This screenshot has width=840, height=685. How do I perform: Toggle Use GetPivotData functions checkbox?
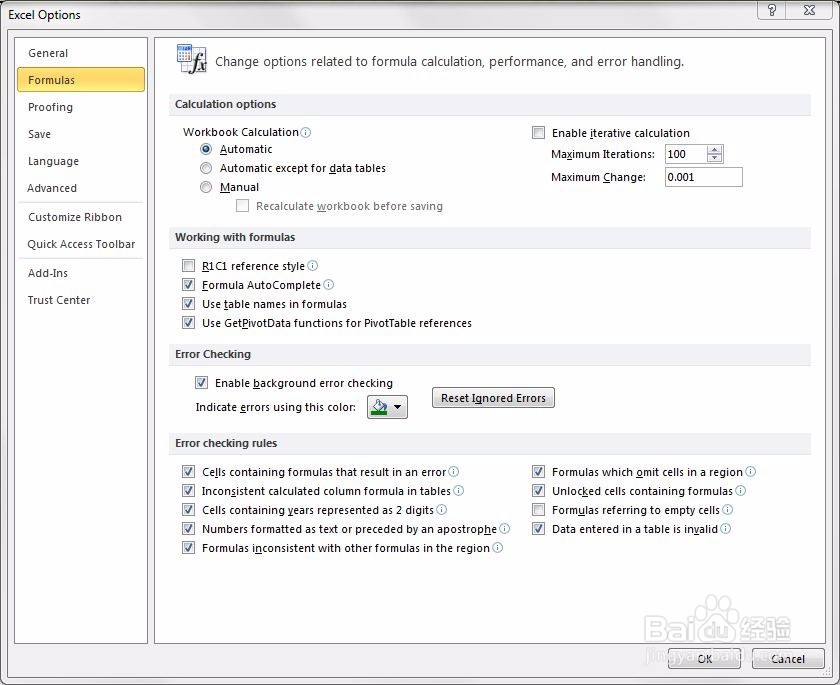pos(189,322)
